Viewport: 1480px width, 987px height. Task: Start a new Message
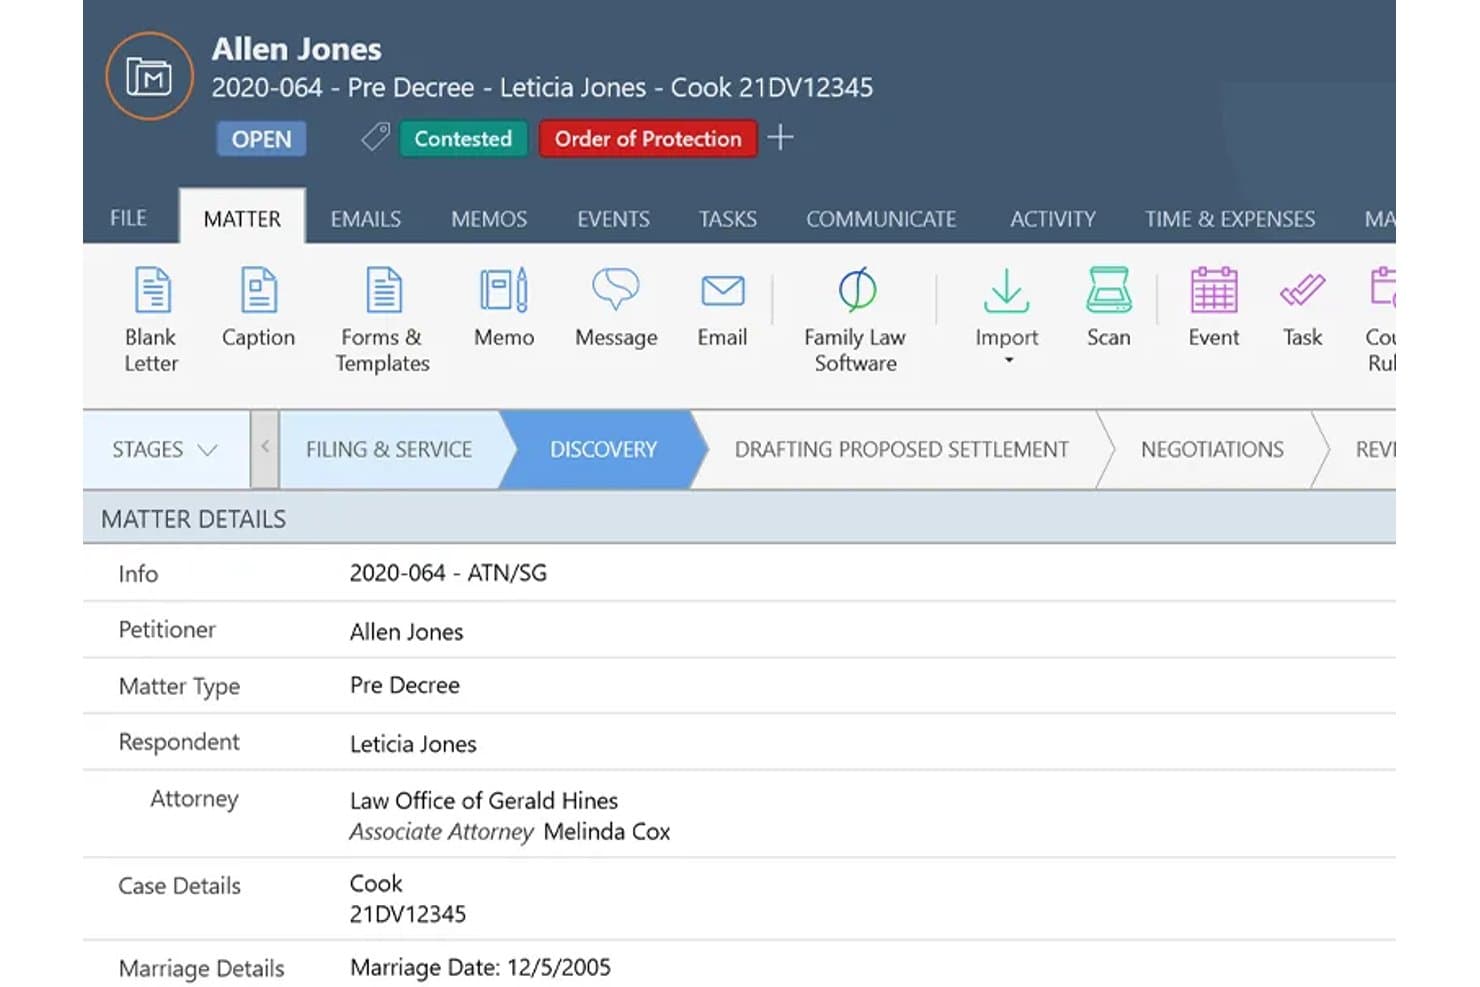[x=616, y=307]
